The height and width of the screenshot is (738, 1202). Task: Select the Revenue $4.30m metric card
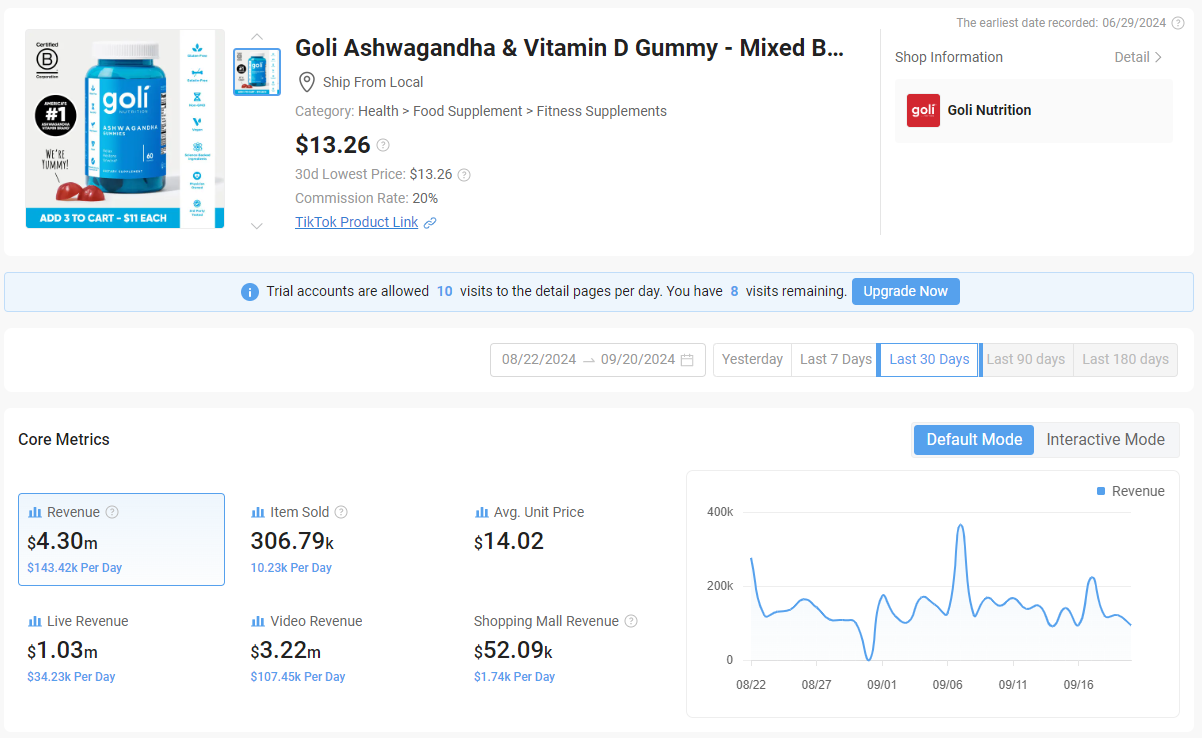(121, 539)
